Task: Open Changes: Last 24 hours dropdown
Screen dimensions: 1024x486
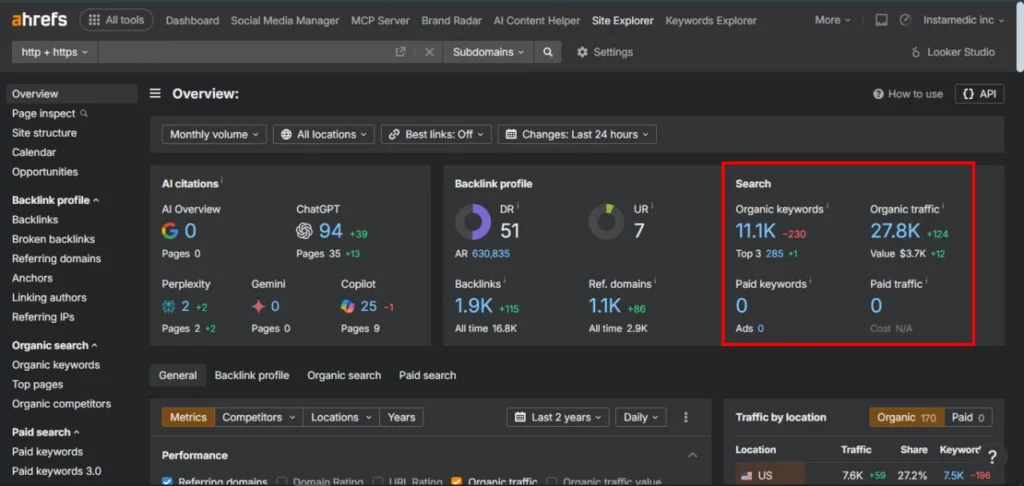Action: pos(577,135)
